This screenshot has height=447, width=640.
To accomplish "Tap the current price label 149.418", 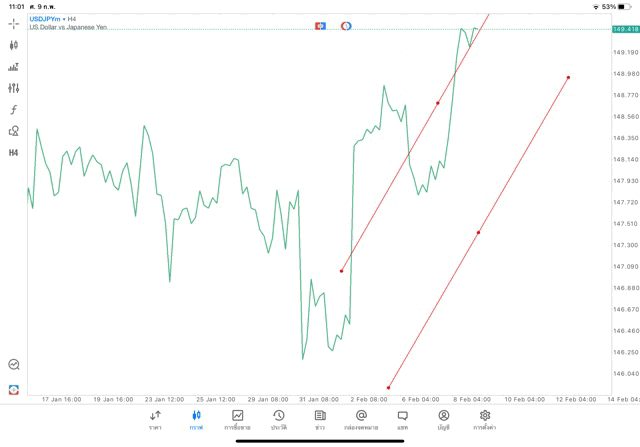I will 626,30.
